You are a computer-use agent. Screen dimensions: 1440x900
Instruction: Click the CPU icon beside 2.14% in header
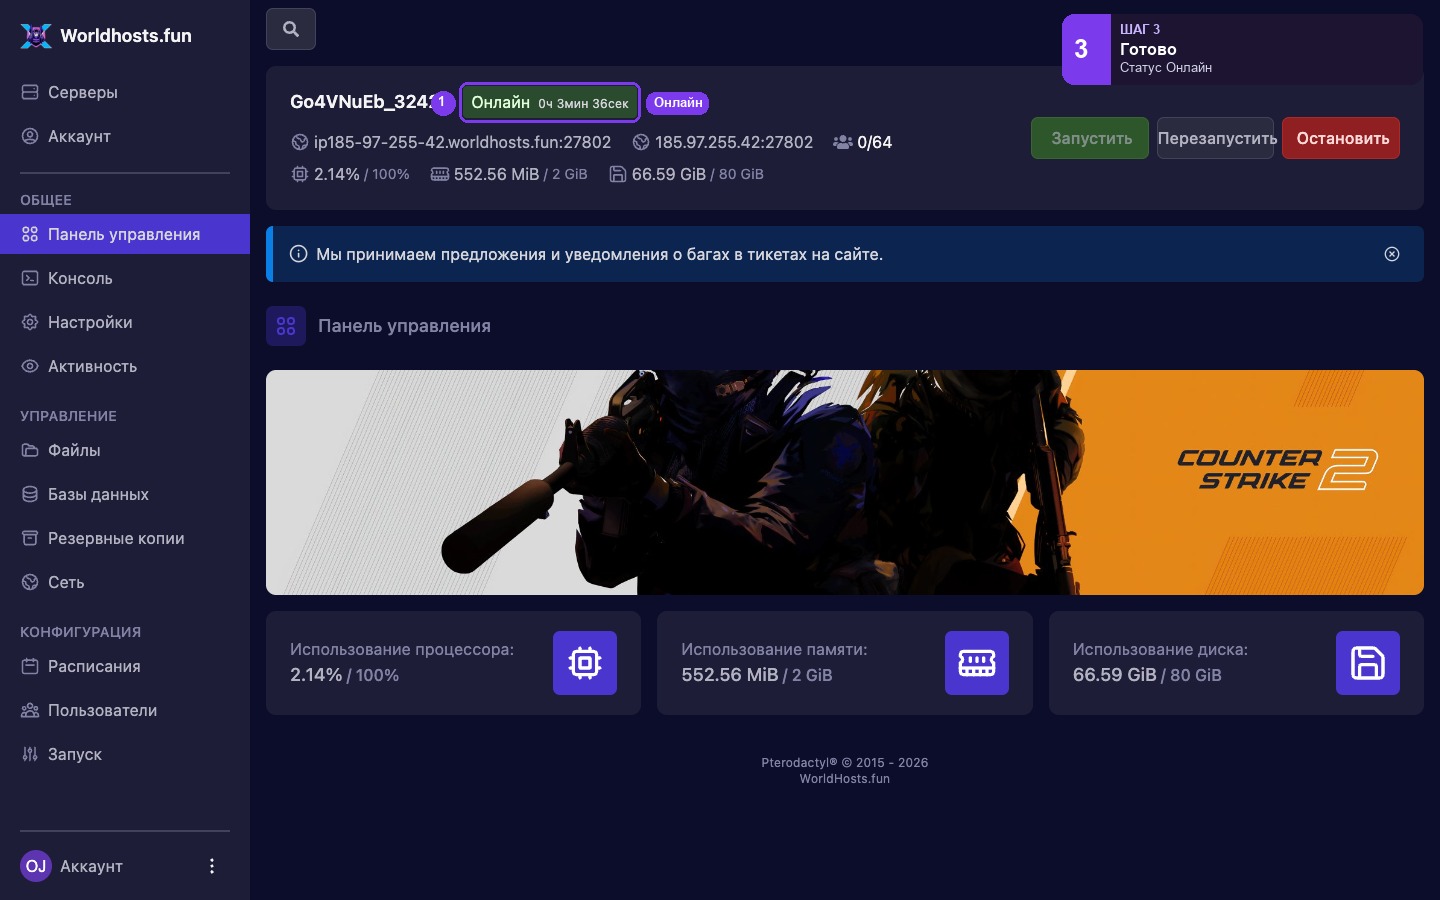299,174
